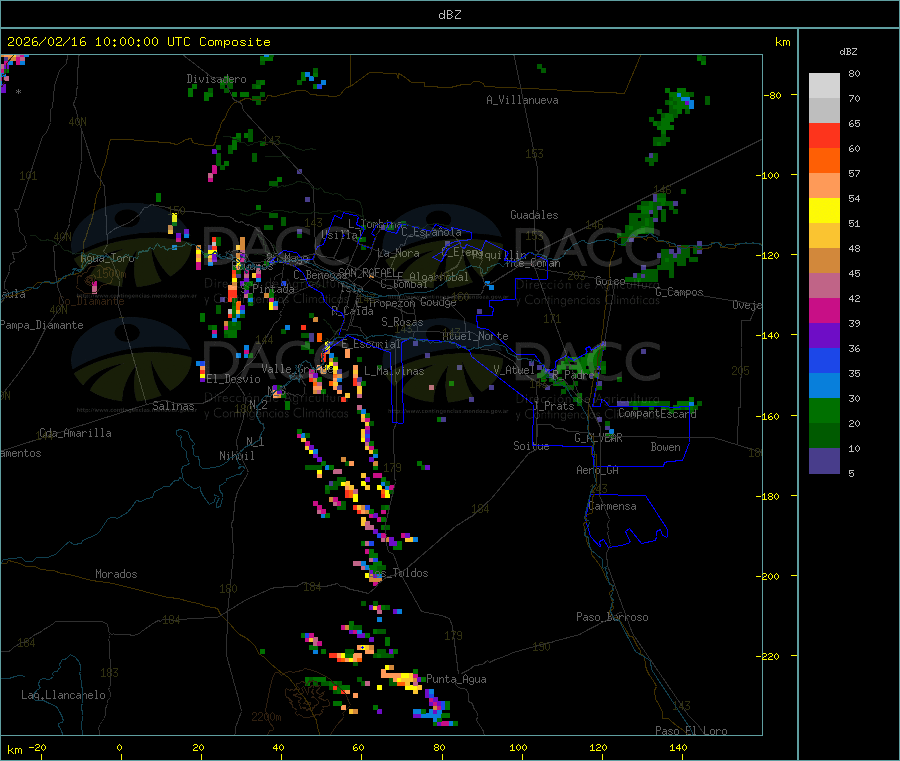Pick the purple 36-39 dBZ legend band

click(x=824, y=336)
